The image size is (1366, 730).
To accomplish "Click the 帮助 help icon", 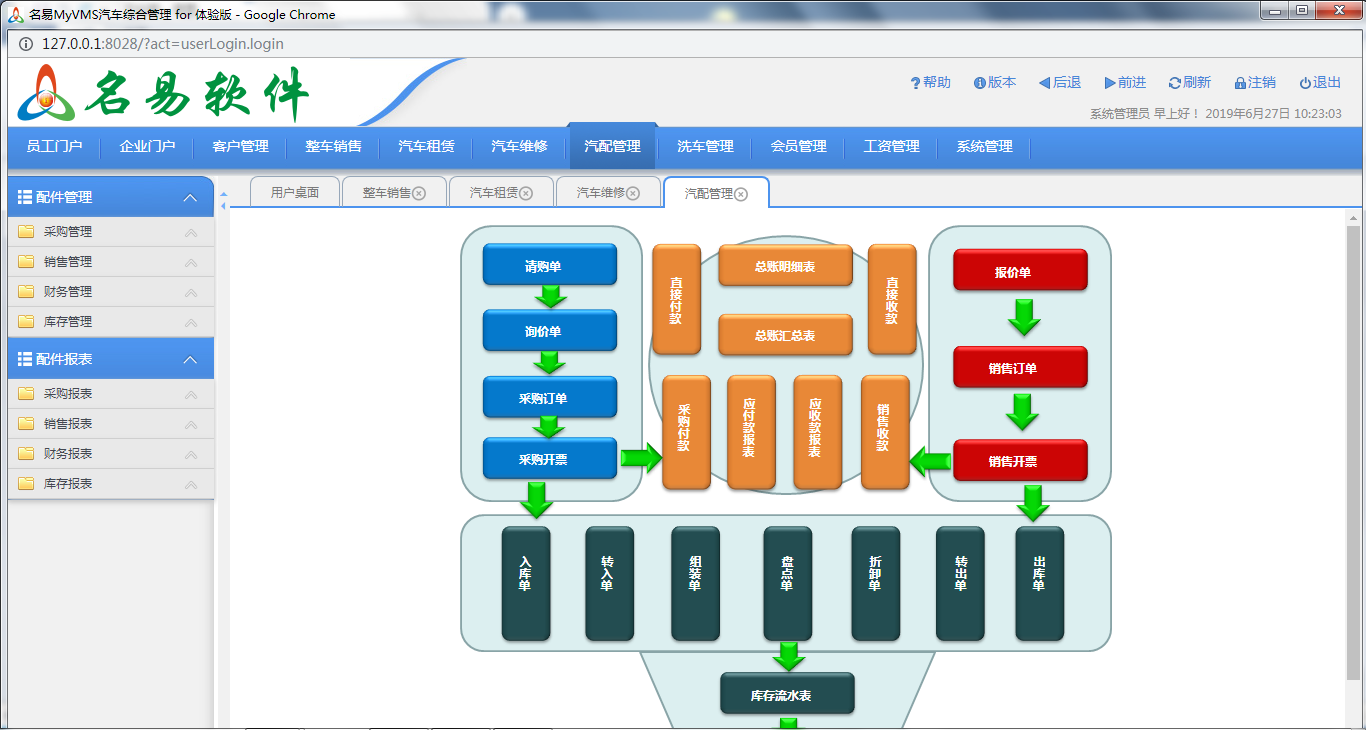I will point(915,83).
